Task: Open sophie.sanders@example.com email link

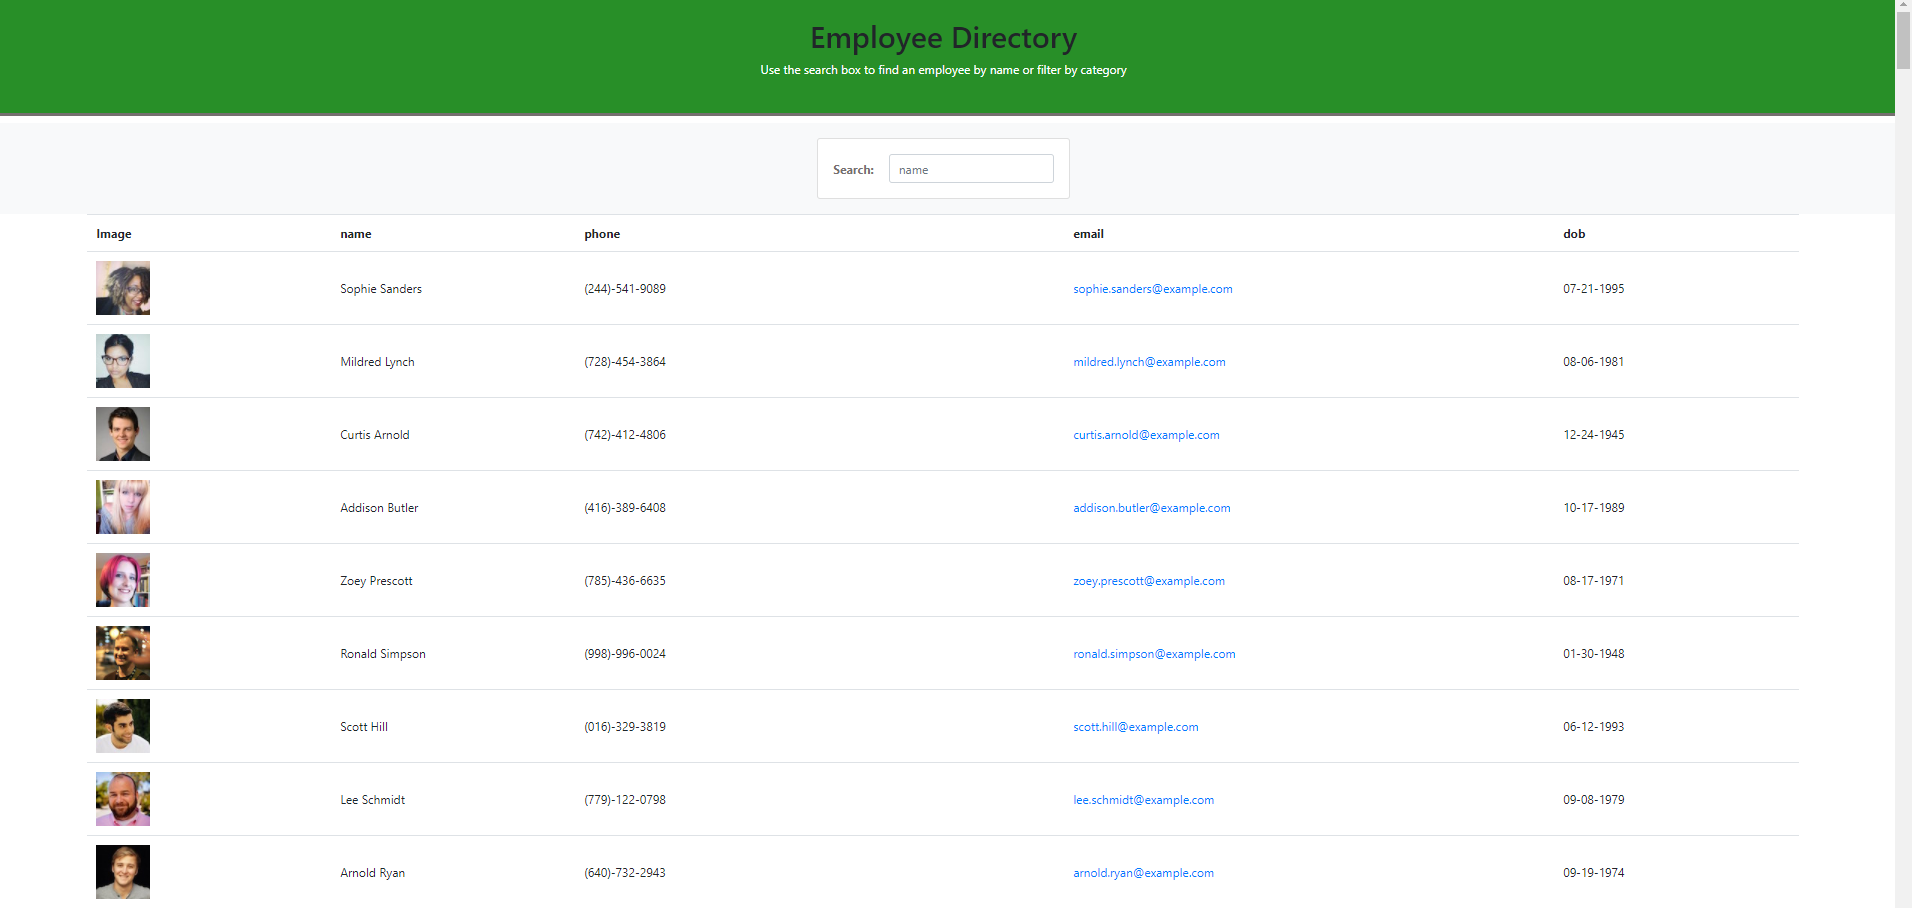Action: tap(1152, 288)
